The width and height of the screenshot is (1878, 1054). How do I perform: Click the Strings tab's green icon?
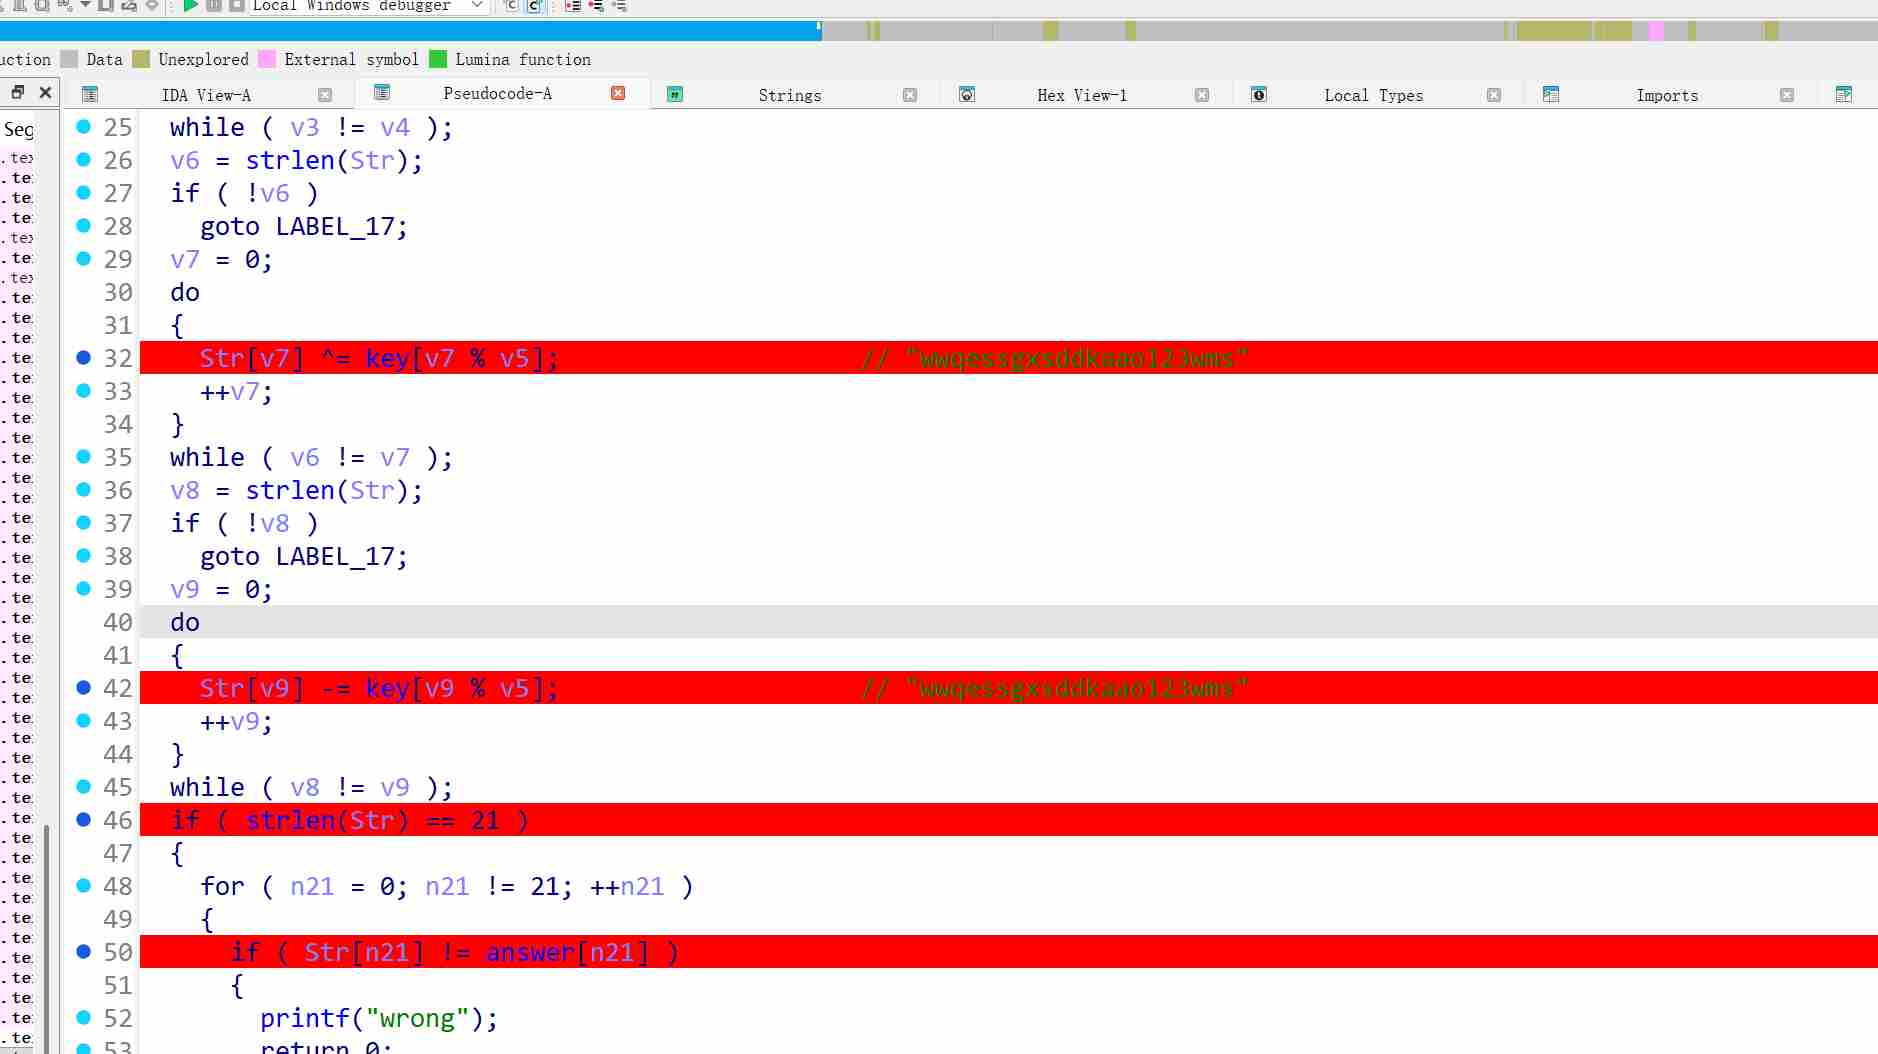coord(675,94)
